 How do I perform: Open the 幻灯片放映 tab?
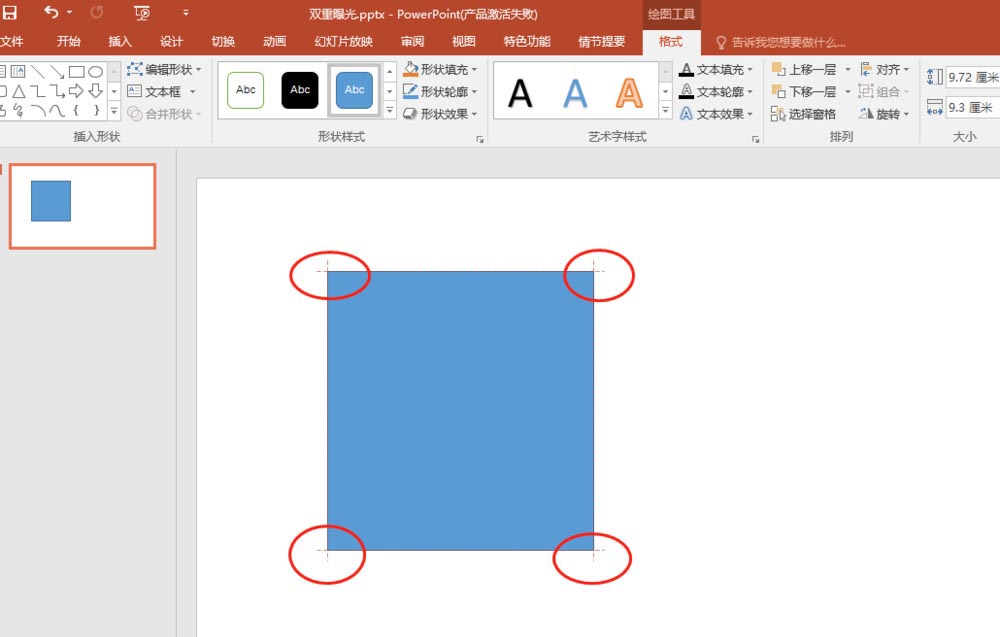[343, 41]
